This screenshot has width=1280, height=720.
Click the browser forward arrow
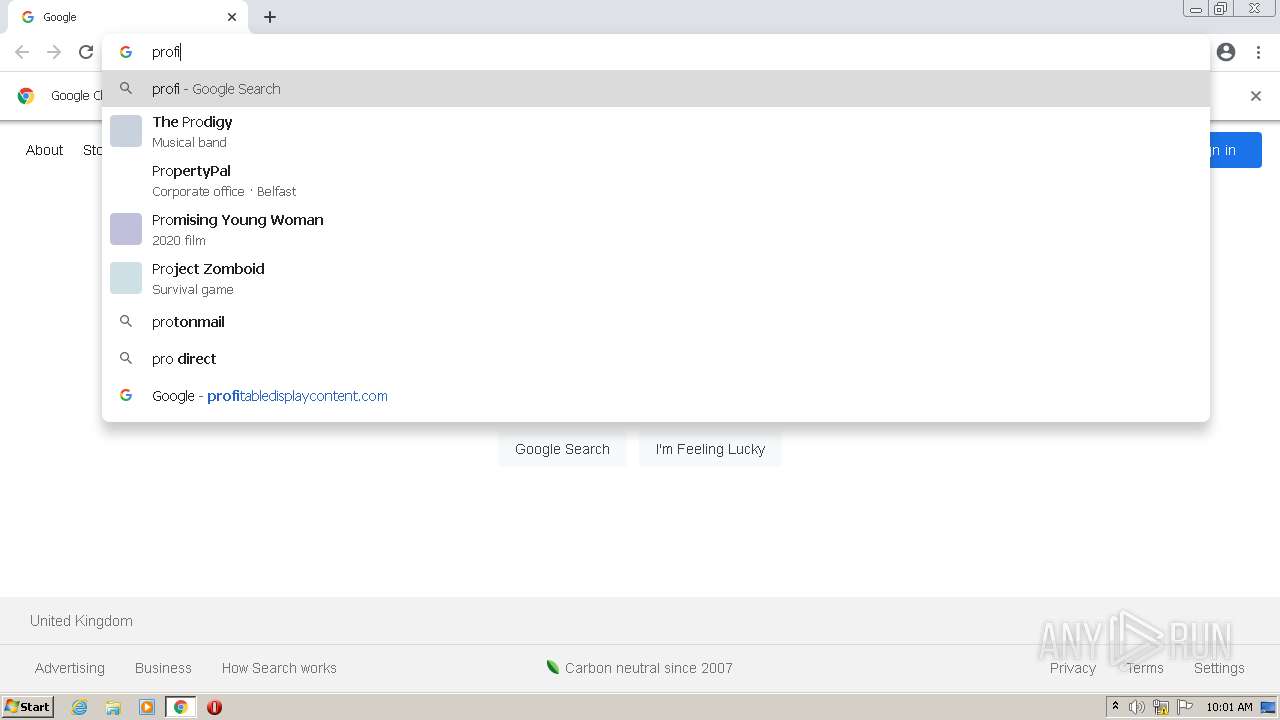54,52
